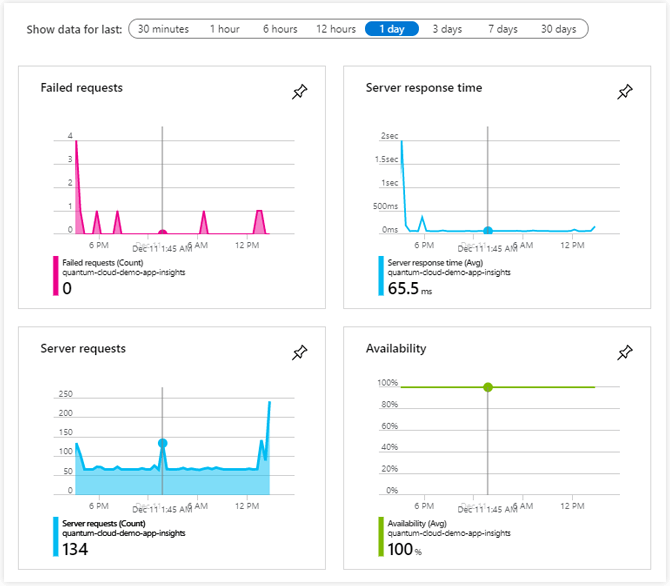Screen dimensions: 670x586
Task: Pin the Failed requests chart
Action: click(299, 92)
